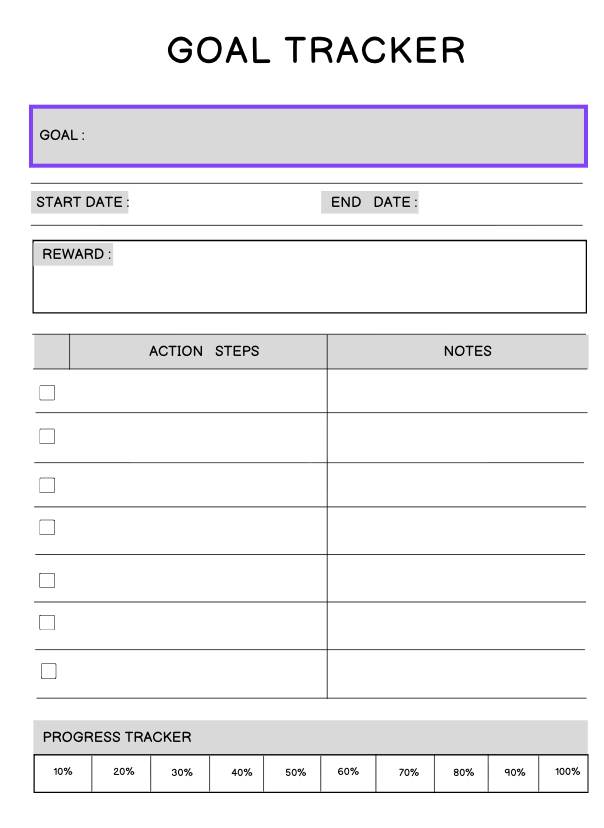Check the first action step checkbox
604x828 pixels.
47,393
